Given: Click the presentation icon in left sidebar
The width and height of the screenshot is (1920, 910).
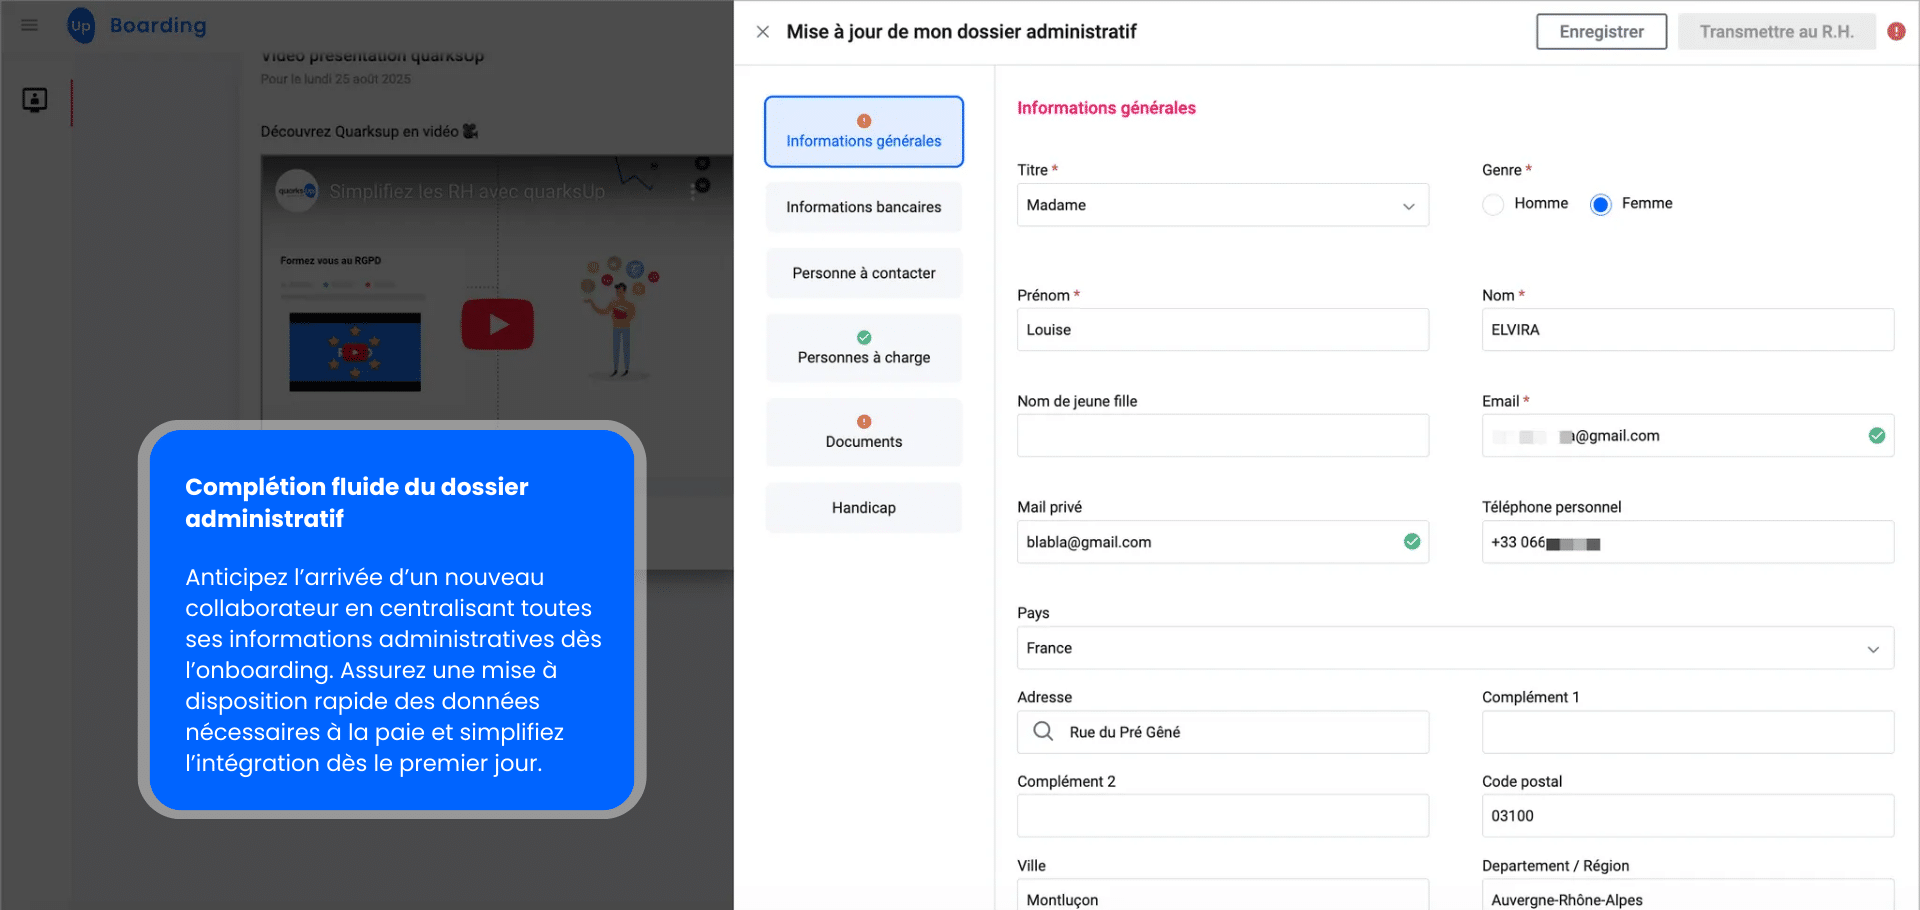Looking at the screenshot, I should [35, 100].
